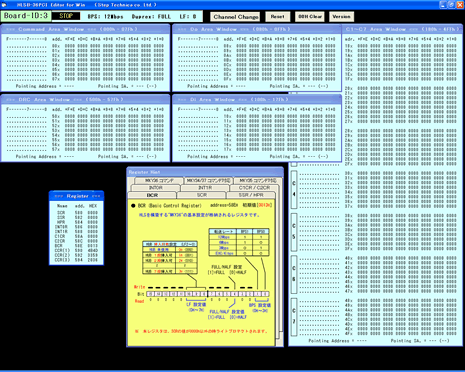Click the BCR row in Register window
465x372 pixels.
(x=76, y=246)
